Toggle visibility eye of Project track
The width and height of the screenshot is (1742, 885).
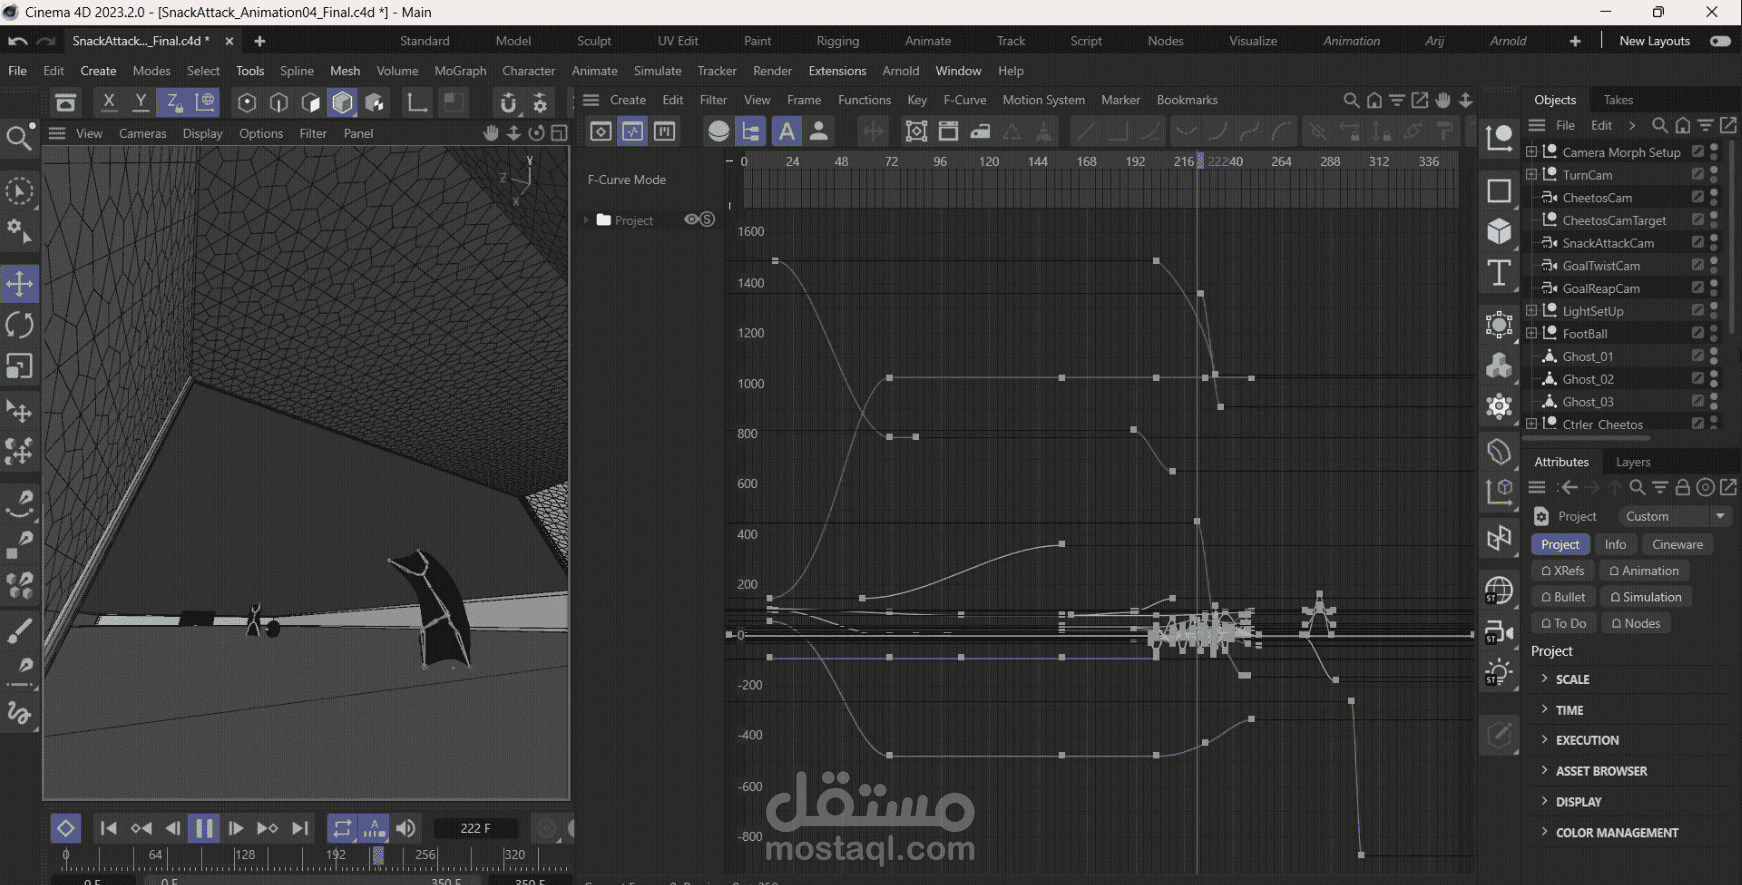coord(692,220)
